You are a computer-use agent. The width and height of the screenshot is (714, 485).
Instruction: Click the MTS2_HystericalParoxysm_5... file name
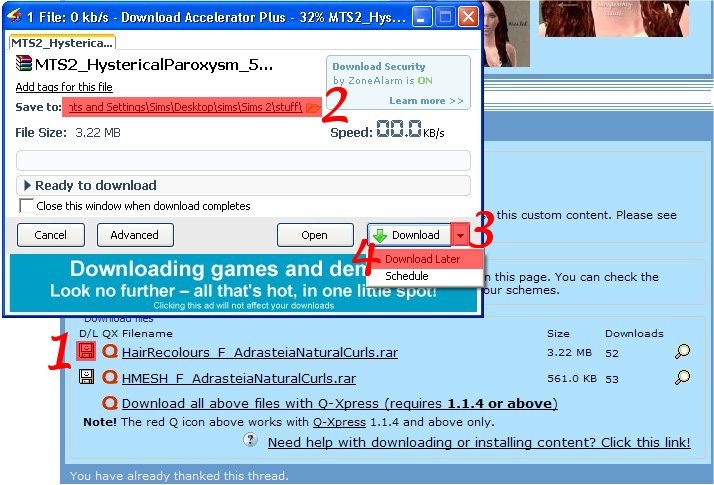tap(154, 65)
